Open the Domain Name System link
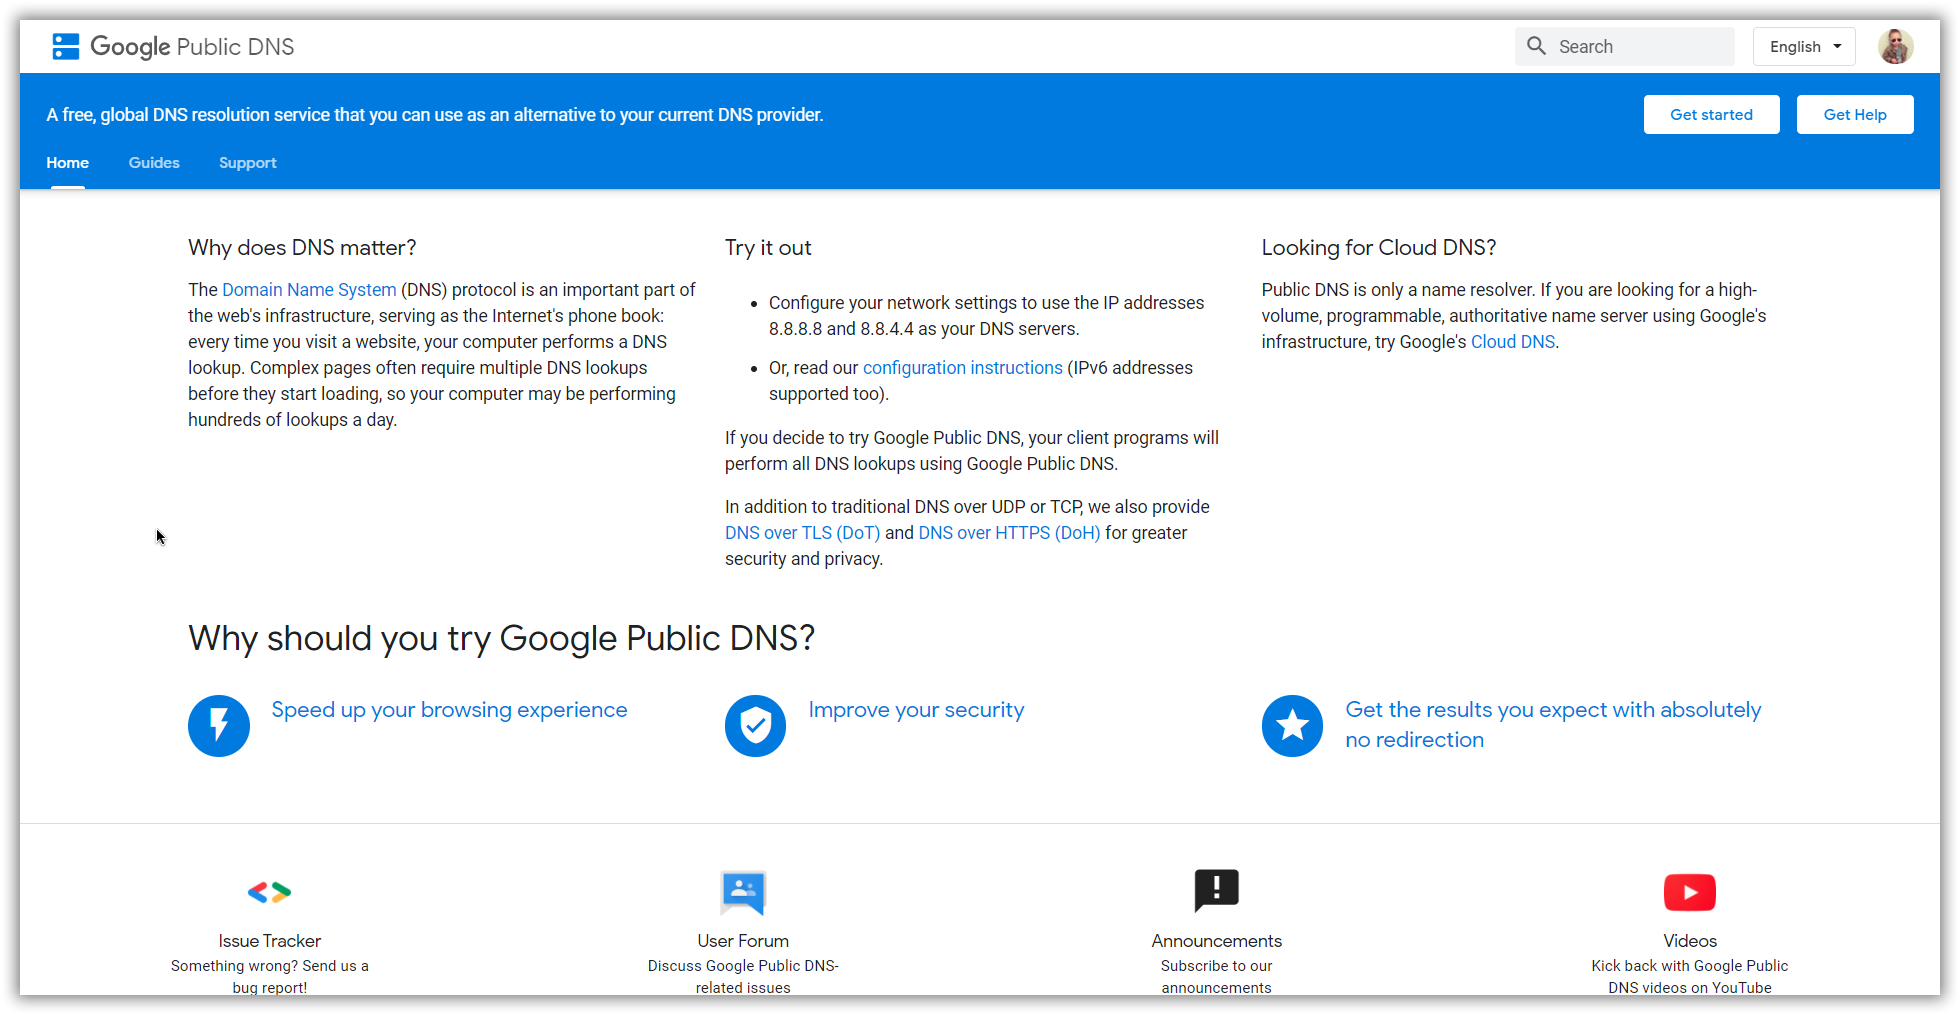1960x1015 pixels. (309, 290)
